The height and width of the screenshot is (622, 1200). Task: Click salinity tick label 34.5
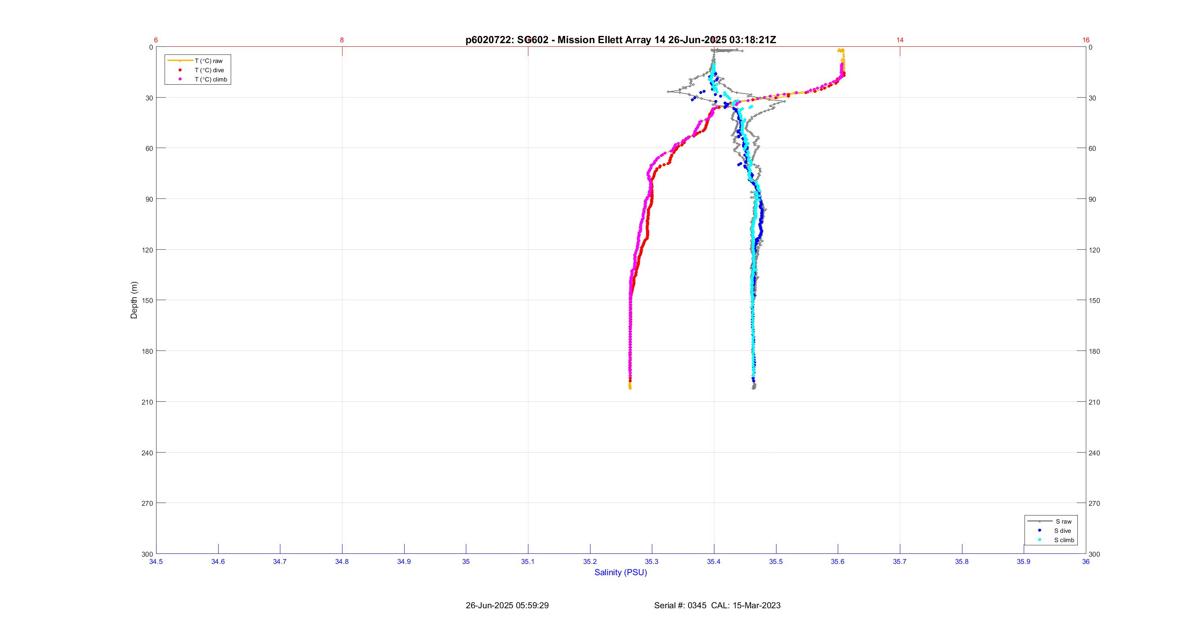point(156,562)
